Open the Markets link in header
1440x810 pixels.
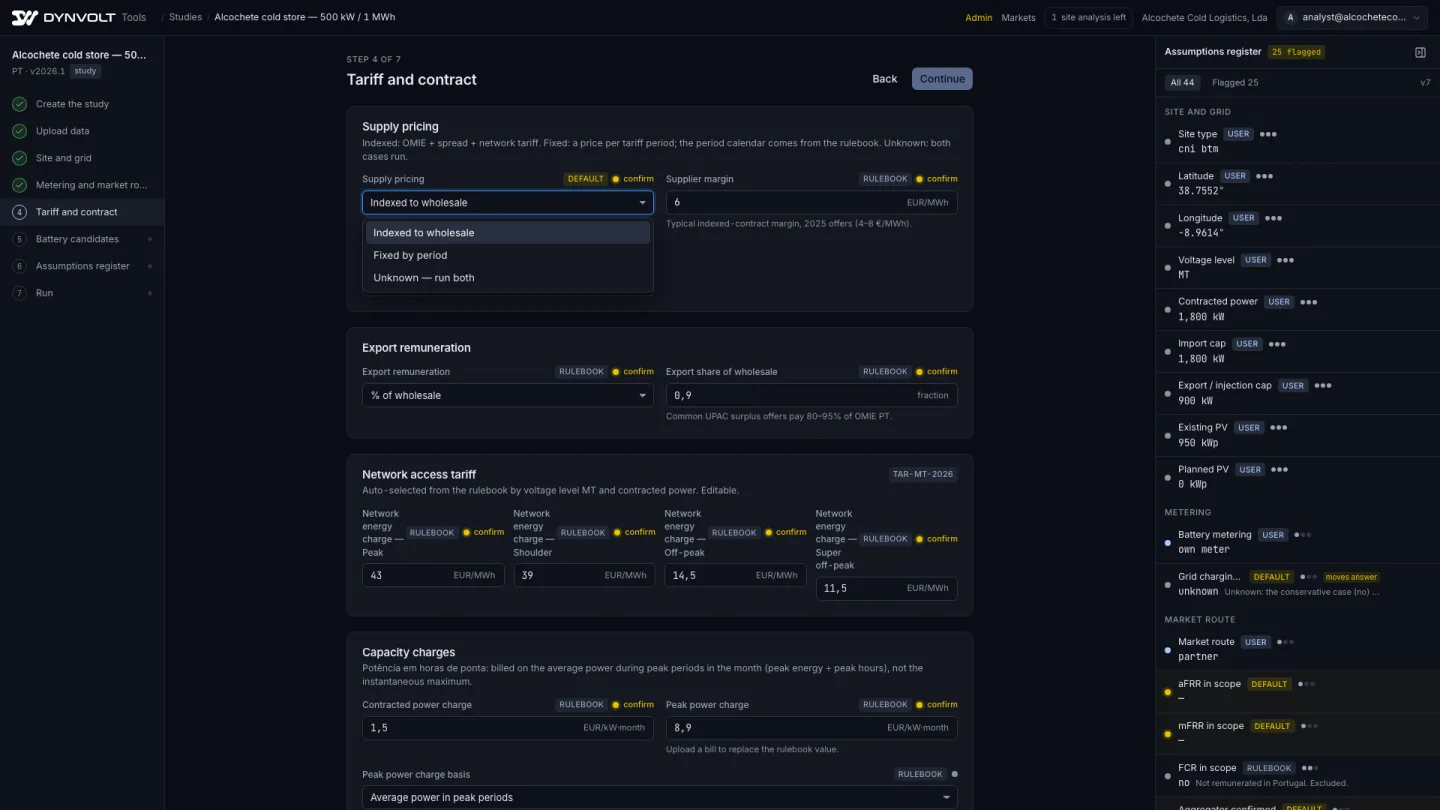[x=1018, y=18]
